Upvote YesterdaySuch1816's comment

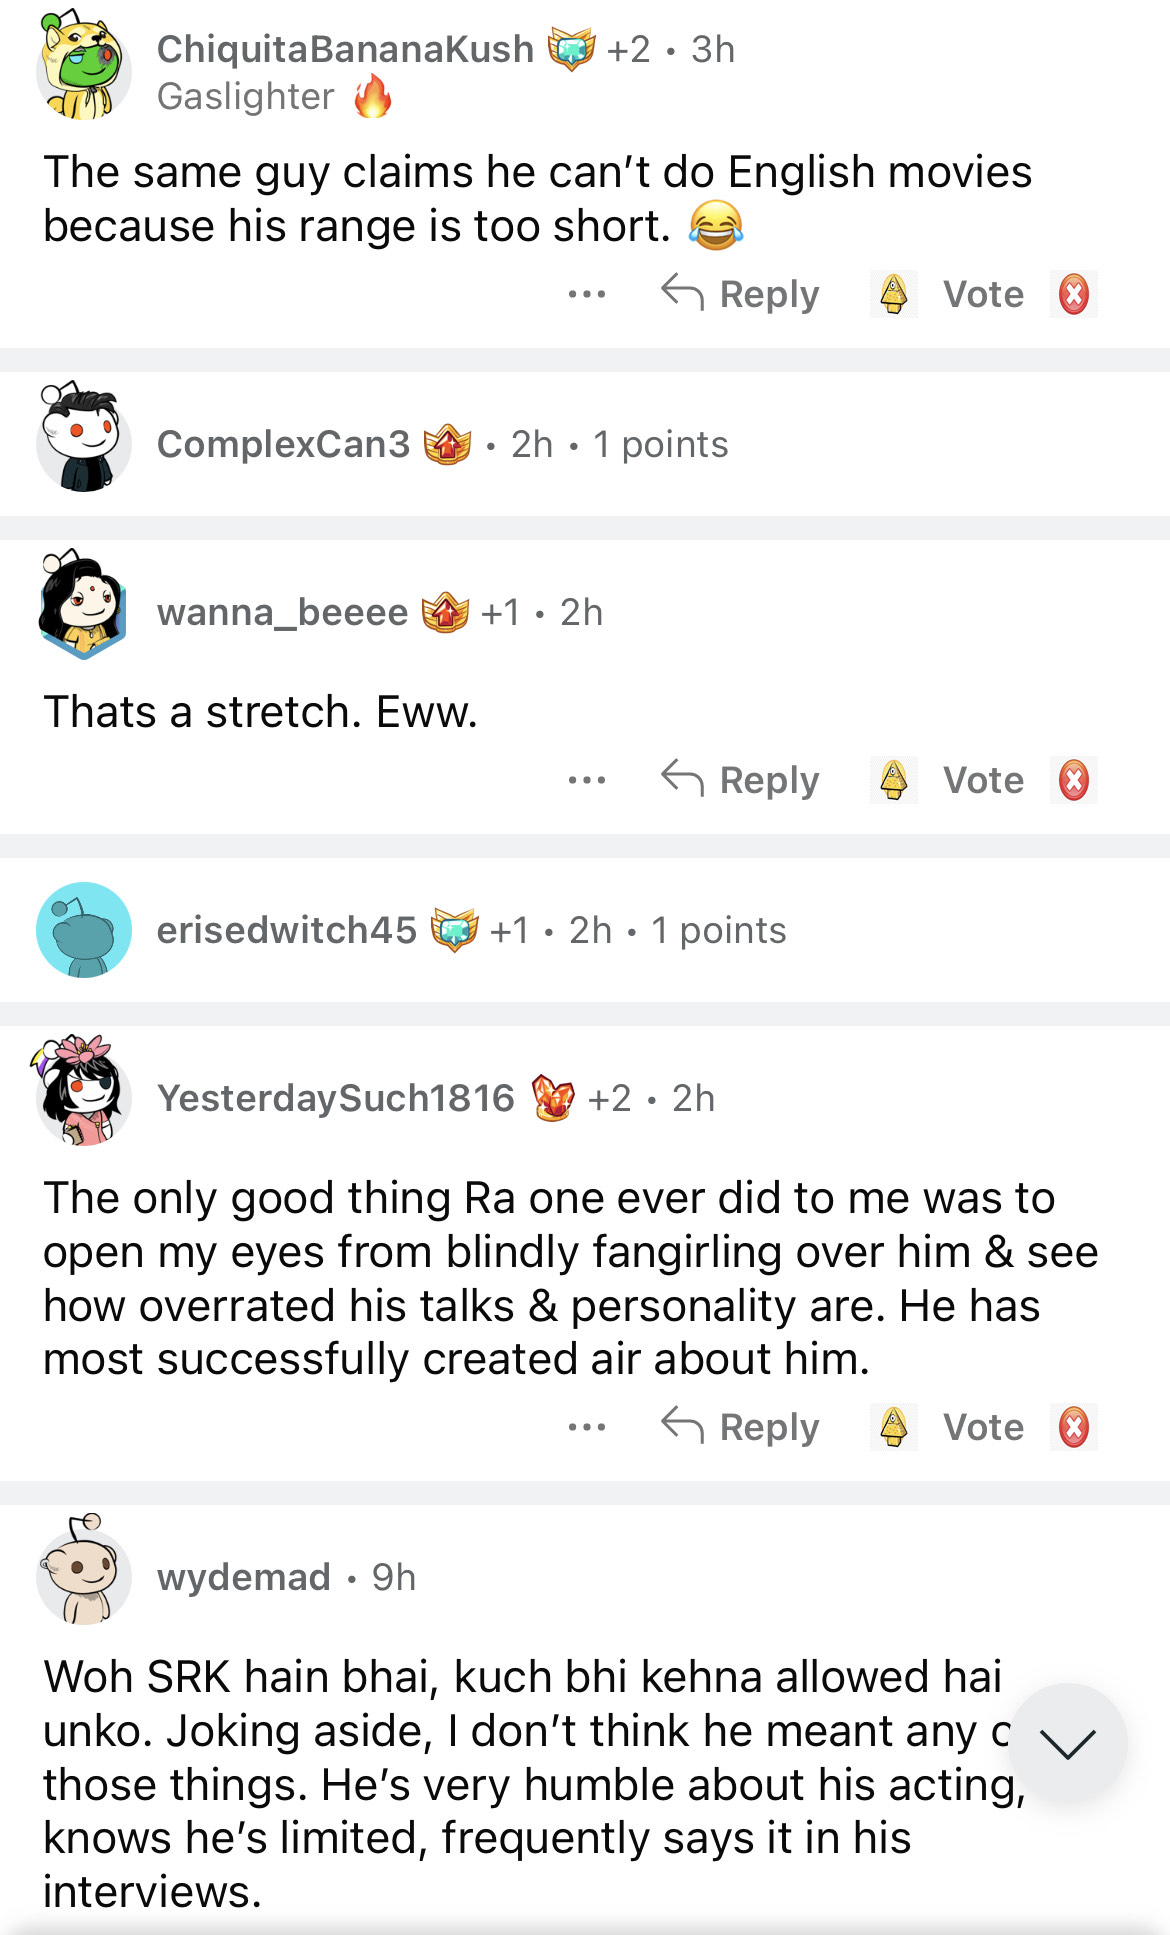[x=893, y=1427]
